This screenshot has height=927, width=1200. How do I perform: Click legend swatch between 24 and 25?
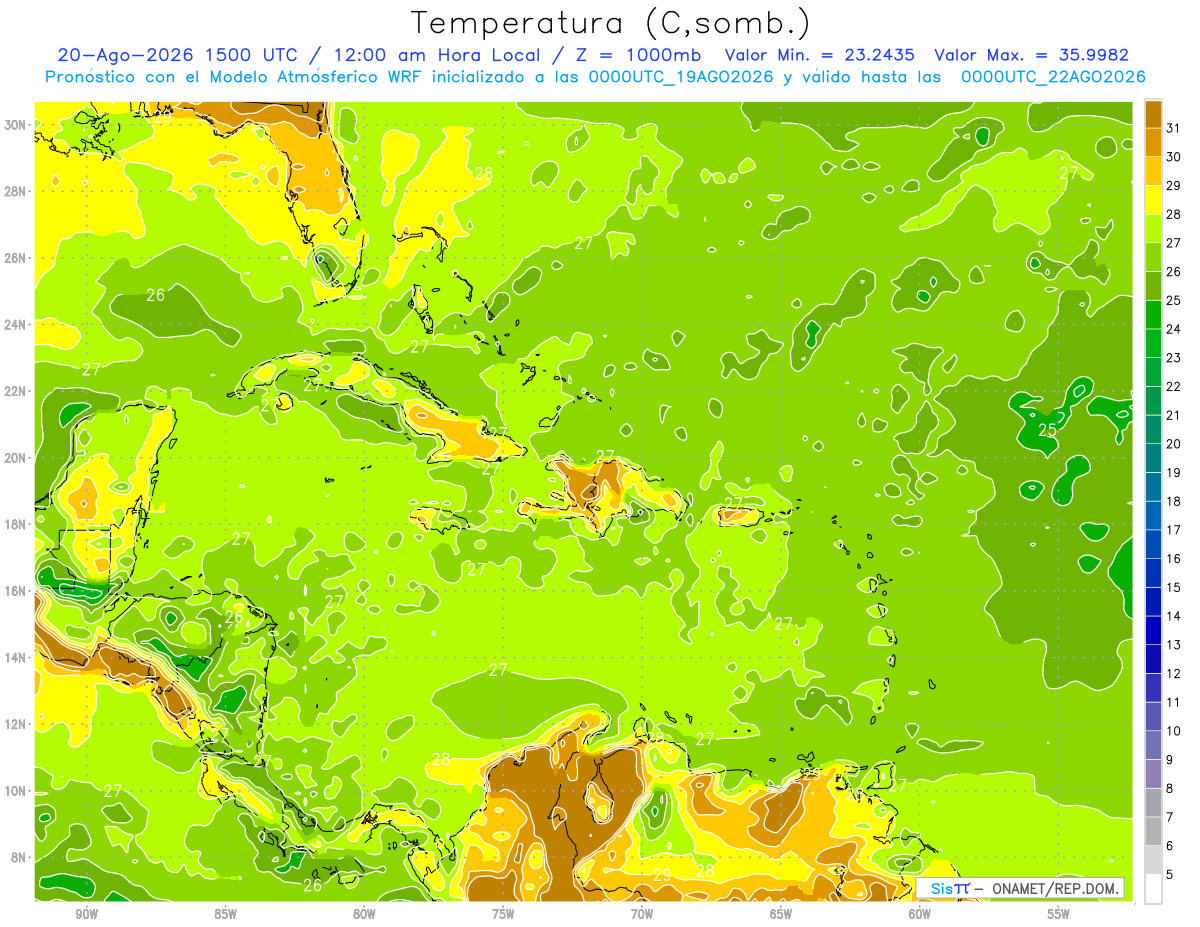tap(1153, 314)
